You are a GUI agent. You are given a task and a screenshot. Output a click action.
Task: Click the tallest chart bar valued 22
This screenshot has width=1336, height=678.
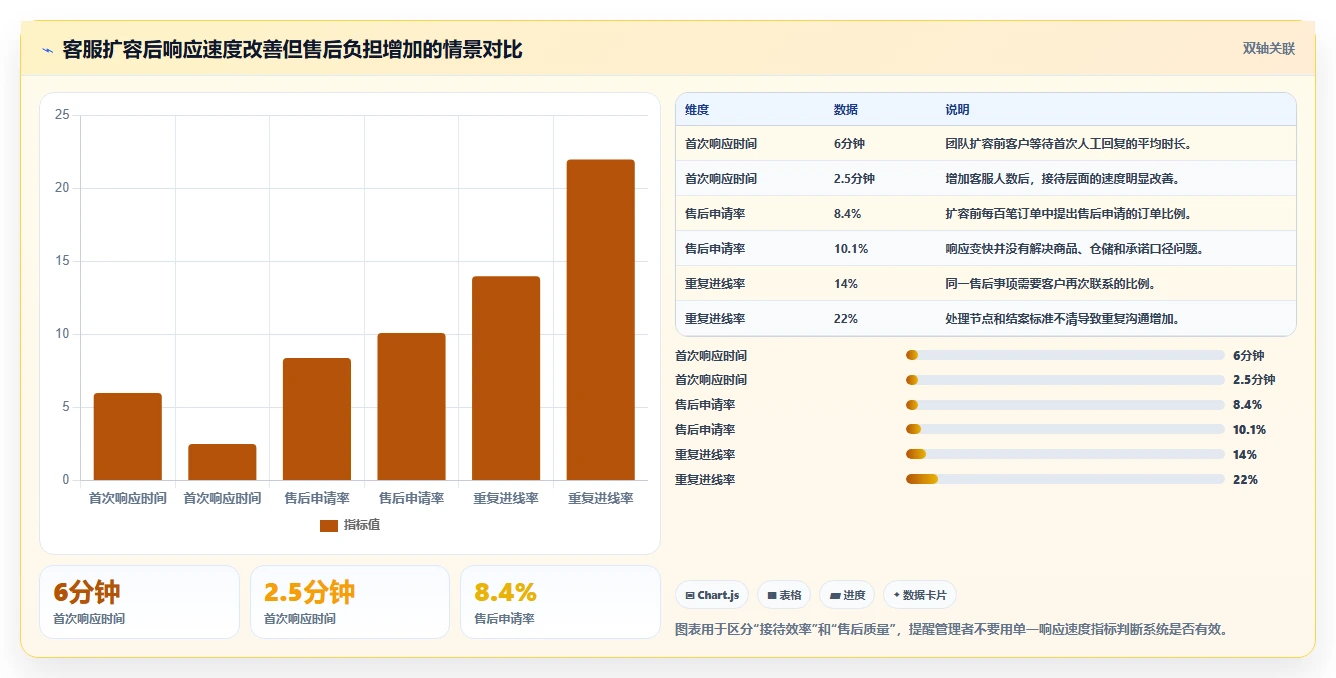pyautogui.click(x=600, y=320)
